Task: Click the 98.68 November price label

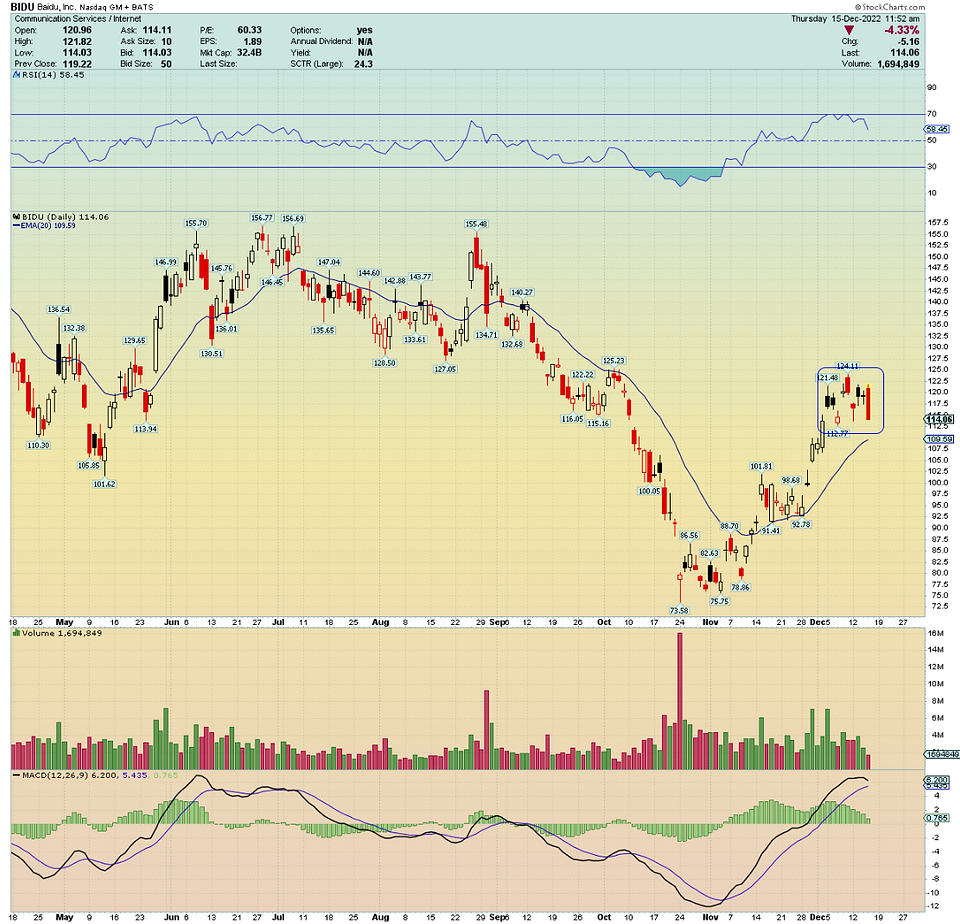Action: (791, 481)
